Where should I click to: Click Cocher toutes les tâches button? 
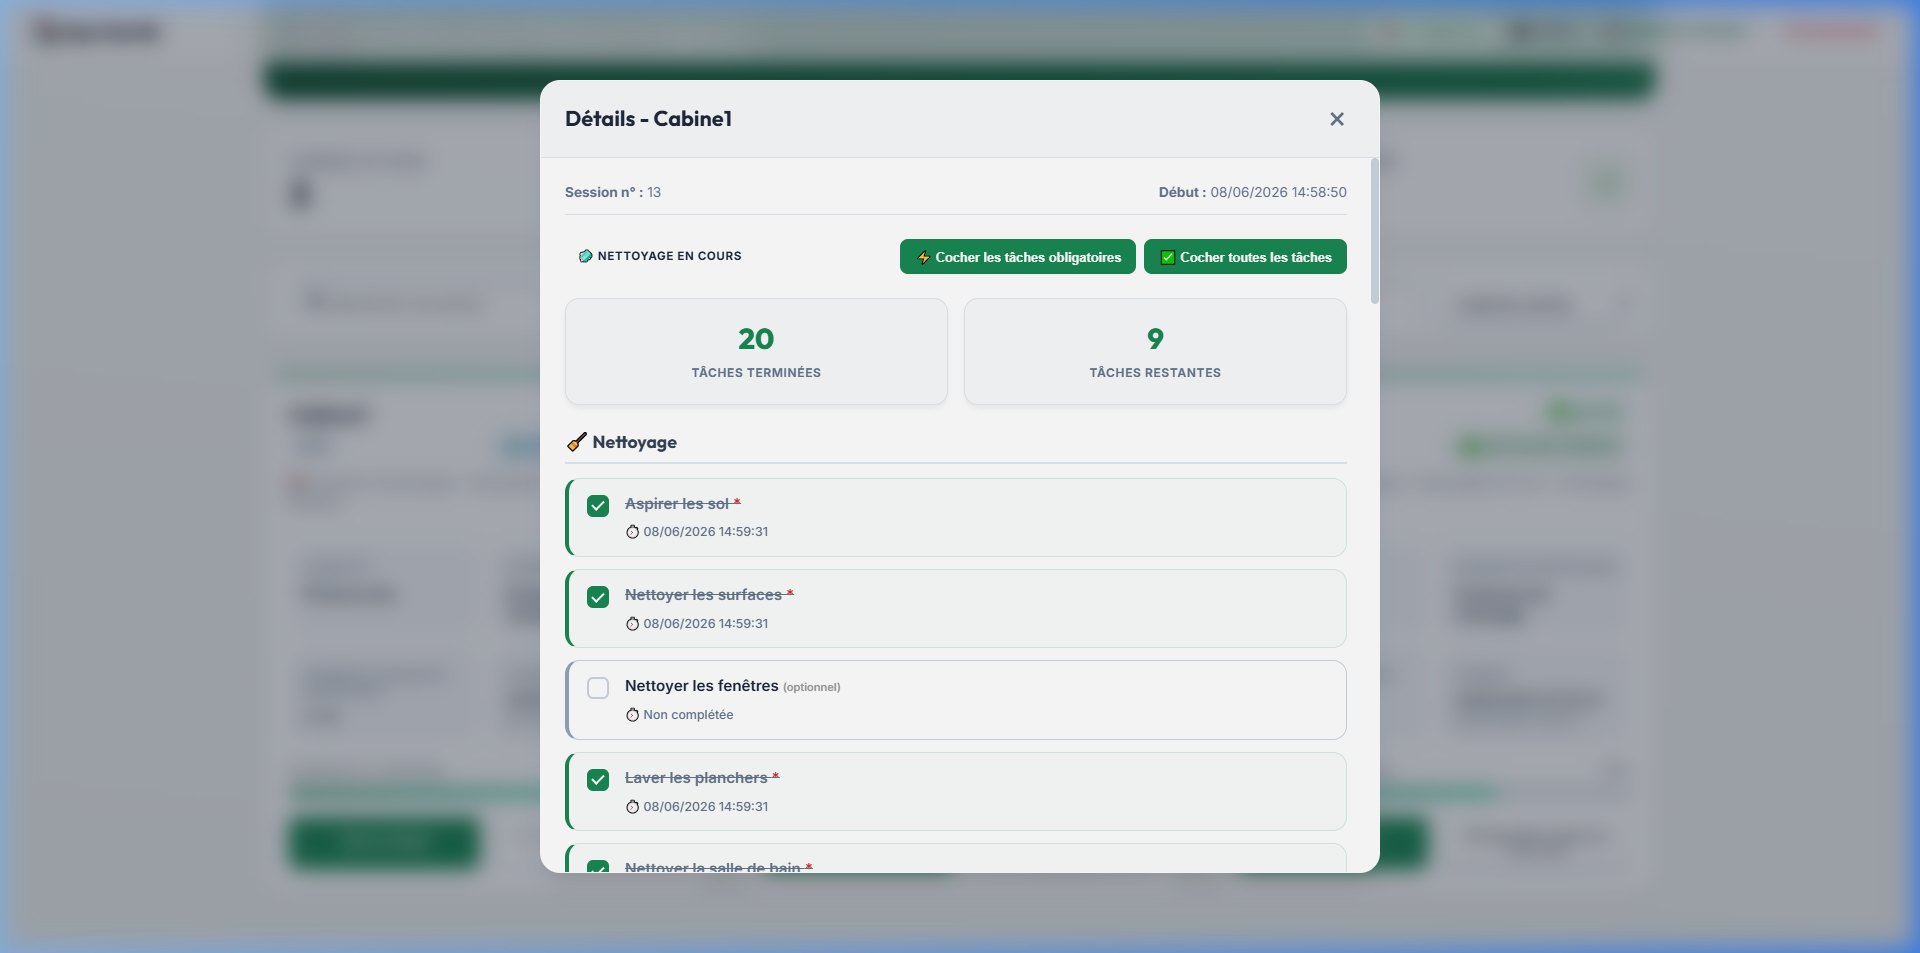1245,257
